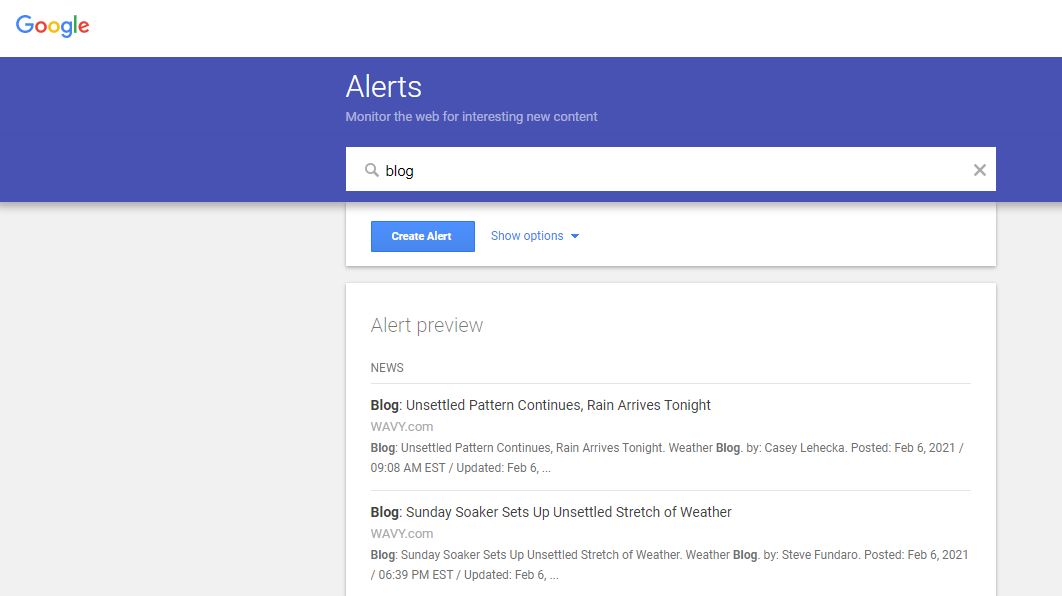Expand options using the small down arrow
Image resolution: width=1062 pixels, height=596 pixels.
click(575, 236)
